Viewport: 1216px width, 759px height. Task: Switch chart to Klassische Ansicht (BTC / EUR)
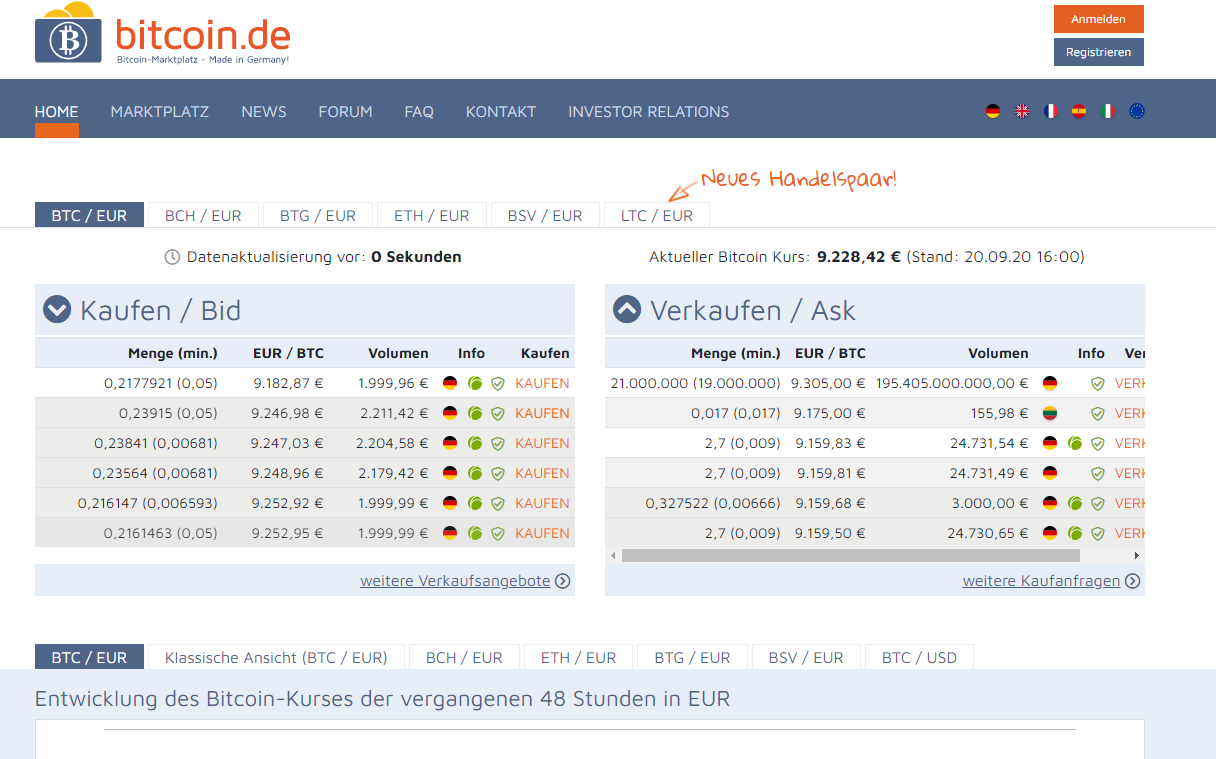pos(276,657)
